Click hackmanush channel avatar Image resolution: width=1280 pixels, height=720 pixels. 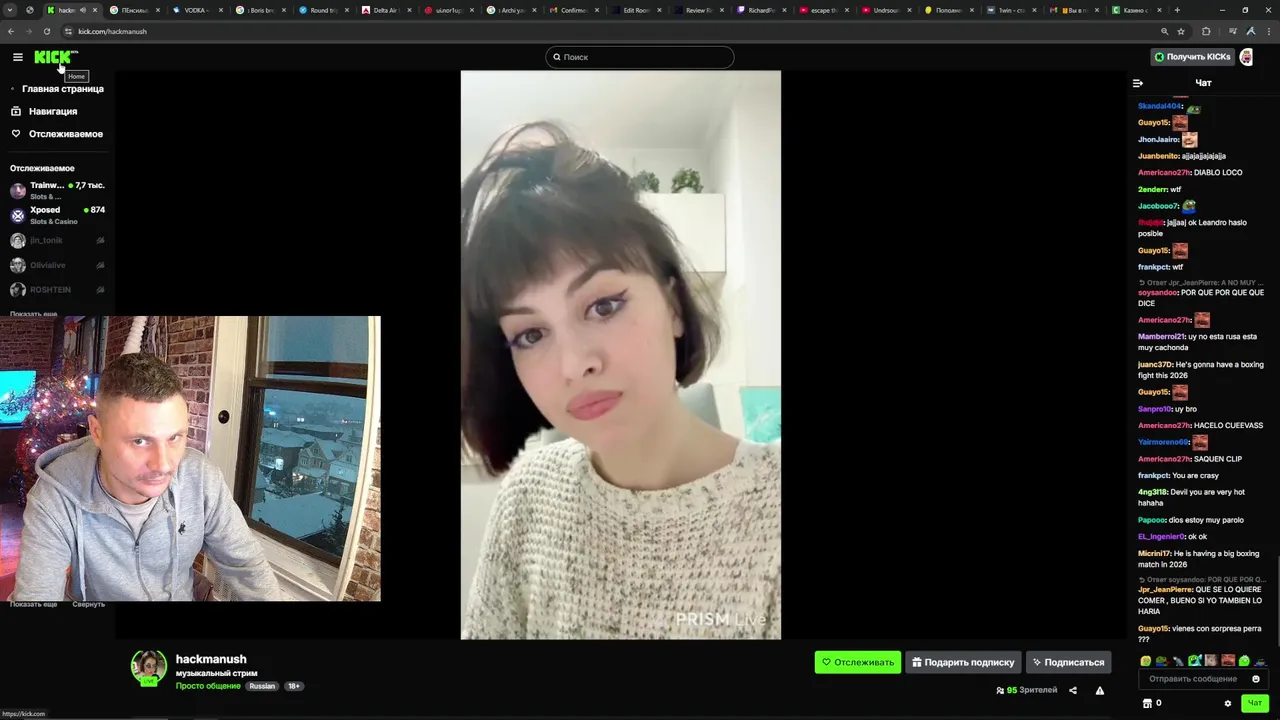tap(149, 667)
